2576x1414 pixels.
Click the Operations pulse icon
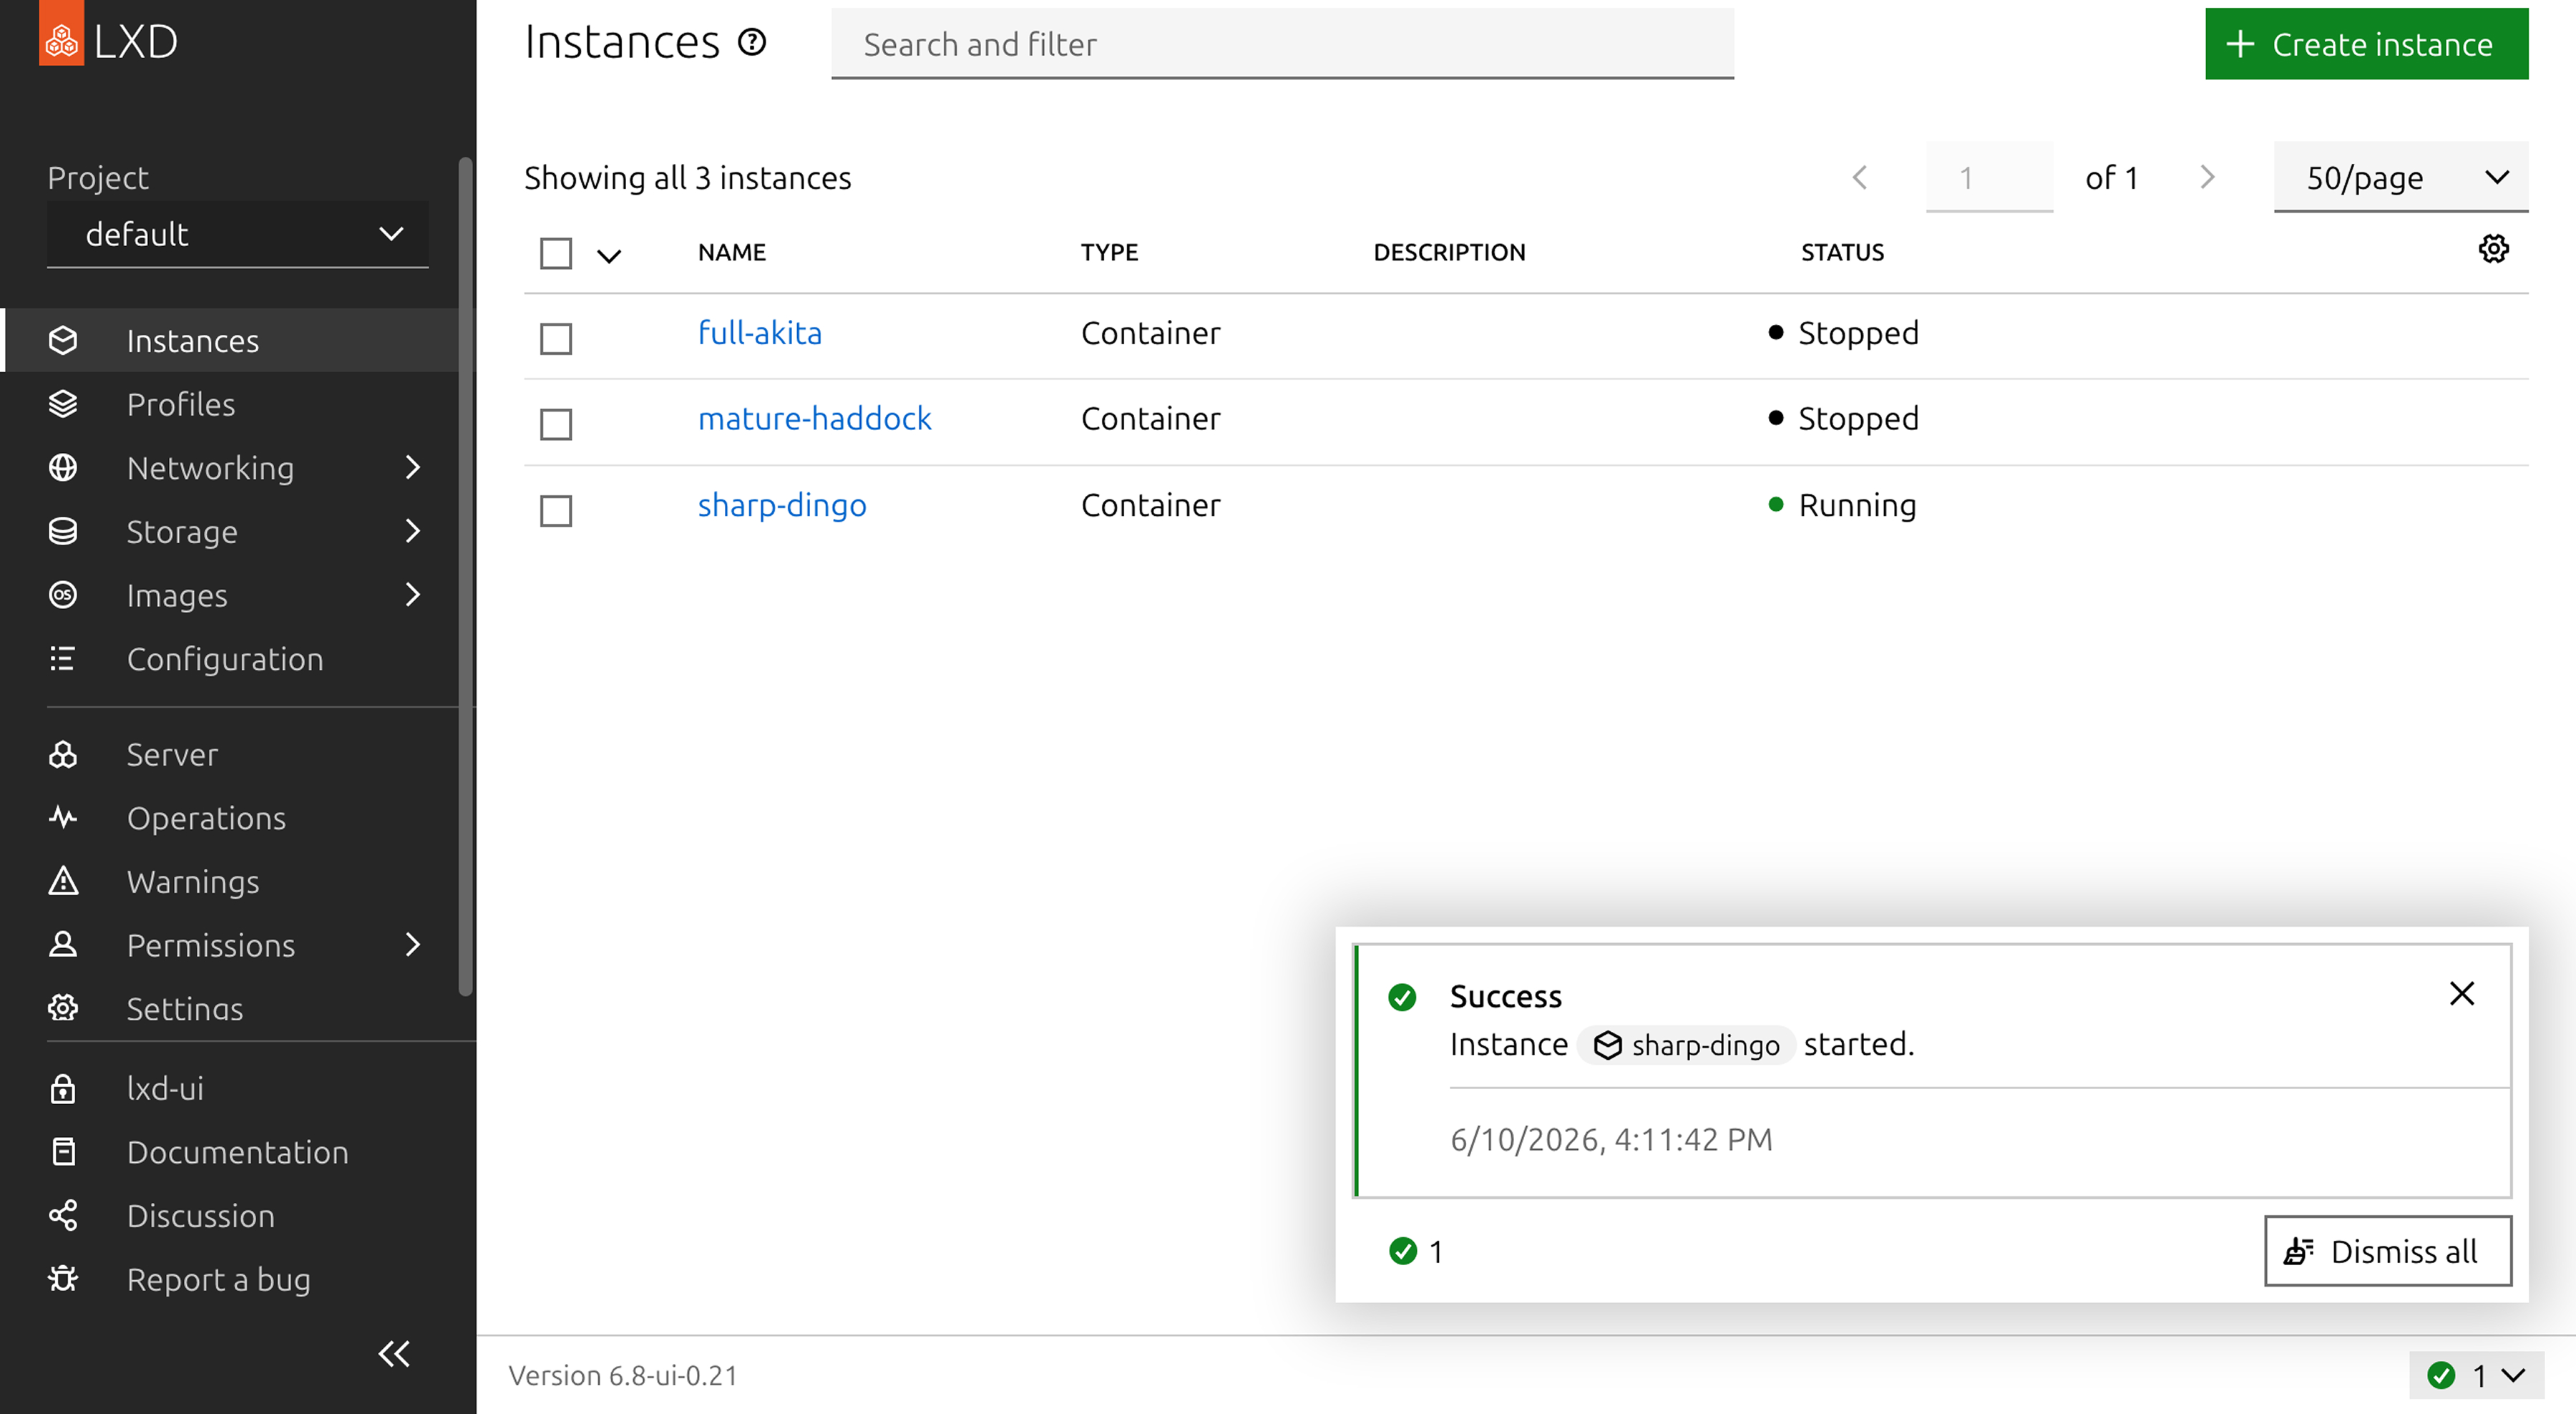click(x=63, y=818)
